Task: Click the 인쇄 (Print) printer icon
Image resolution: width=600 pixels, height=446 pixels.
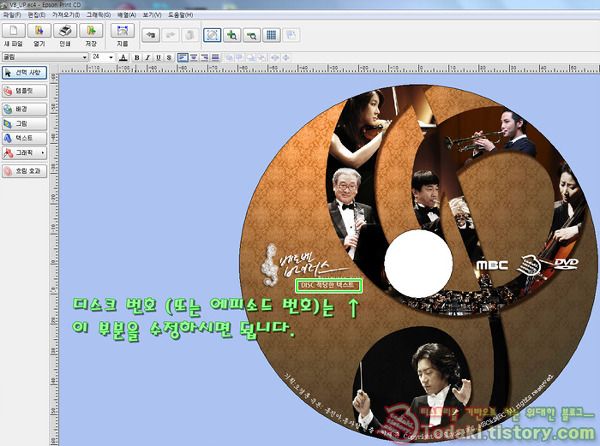Action: (x=65, y=31)
